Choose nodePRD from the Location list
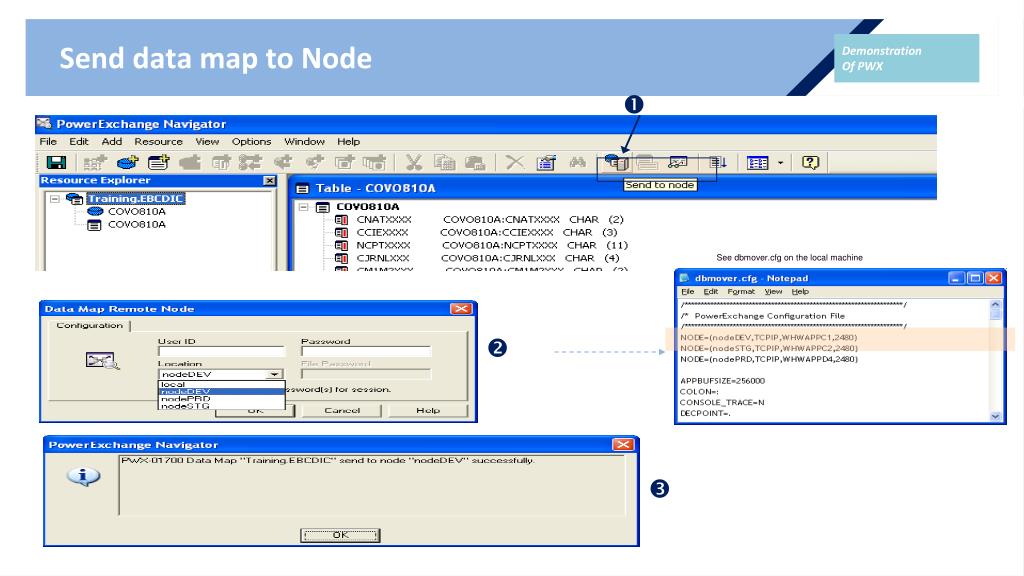 coord(221,398)
